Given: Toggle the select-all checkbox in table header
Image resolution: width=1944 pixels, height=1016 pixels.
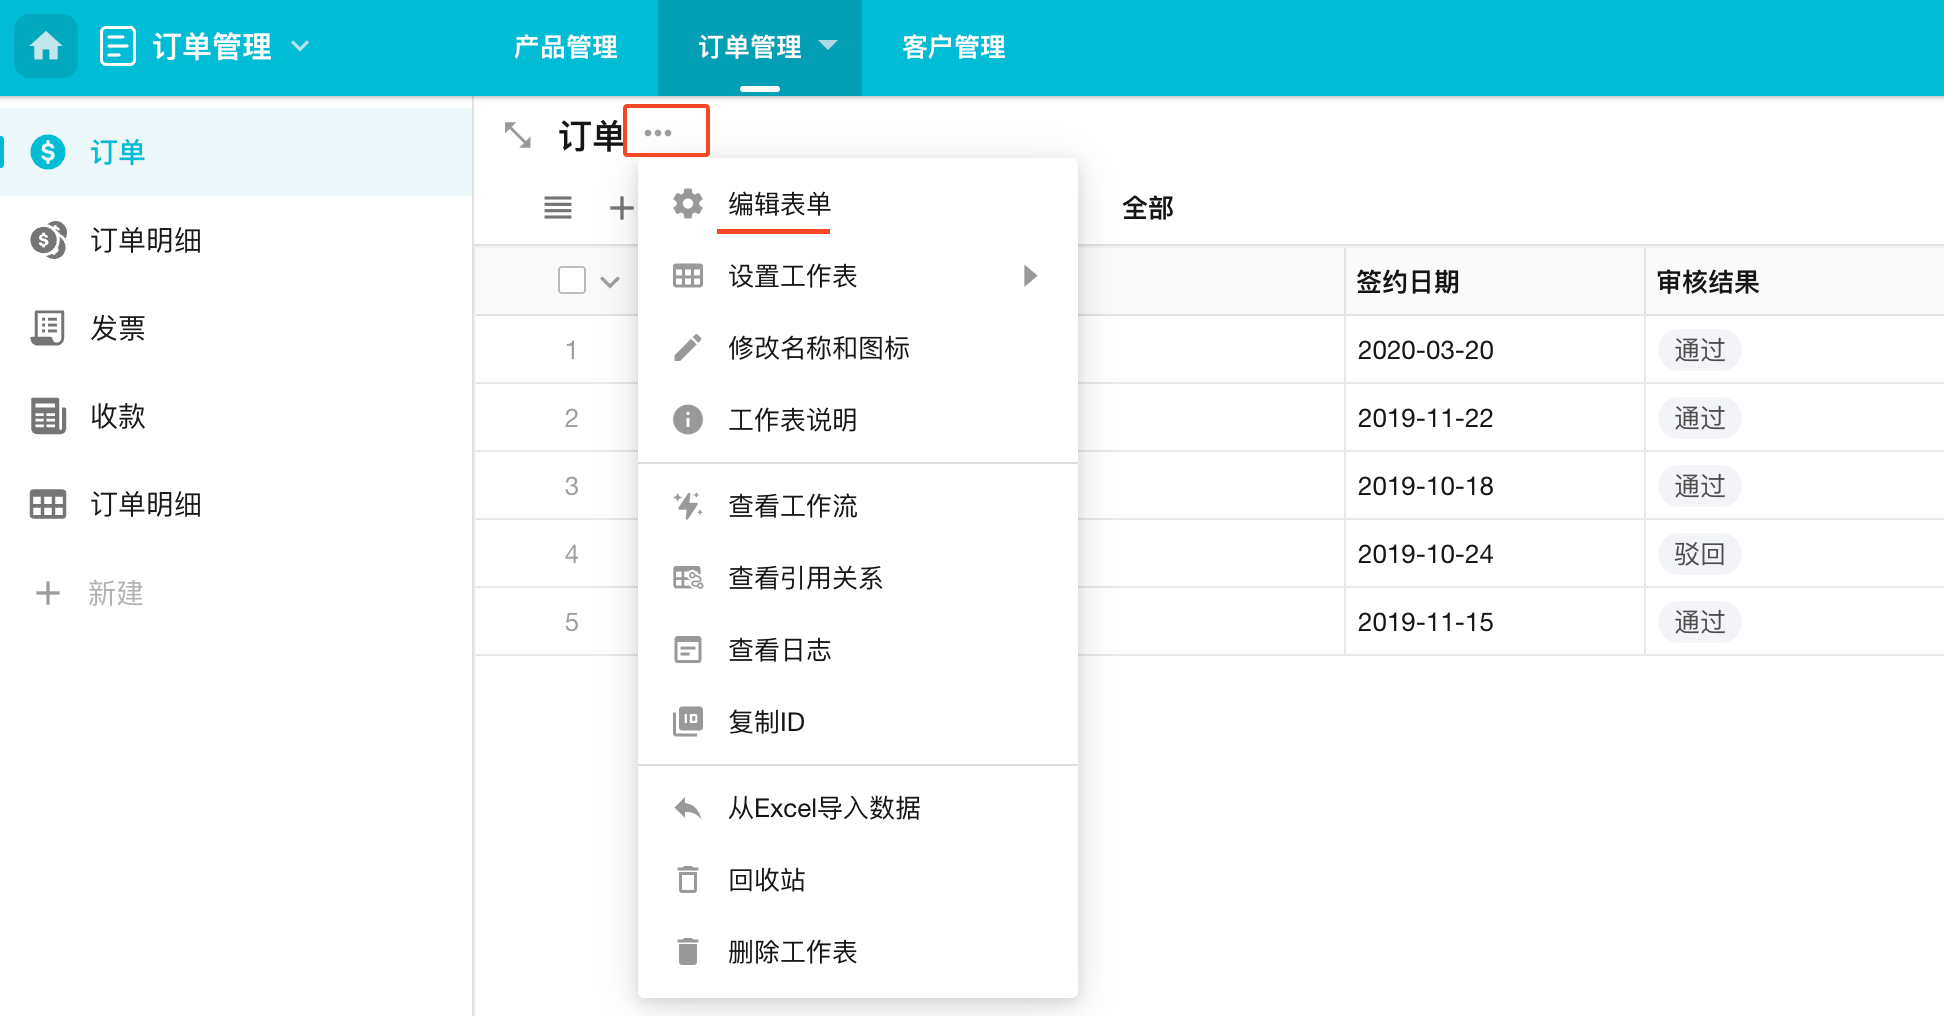Looking at the screenshot, I should pyautogui.click(x=571, y=281).
